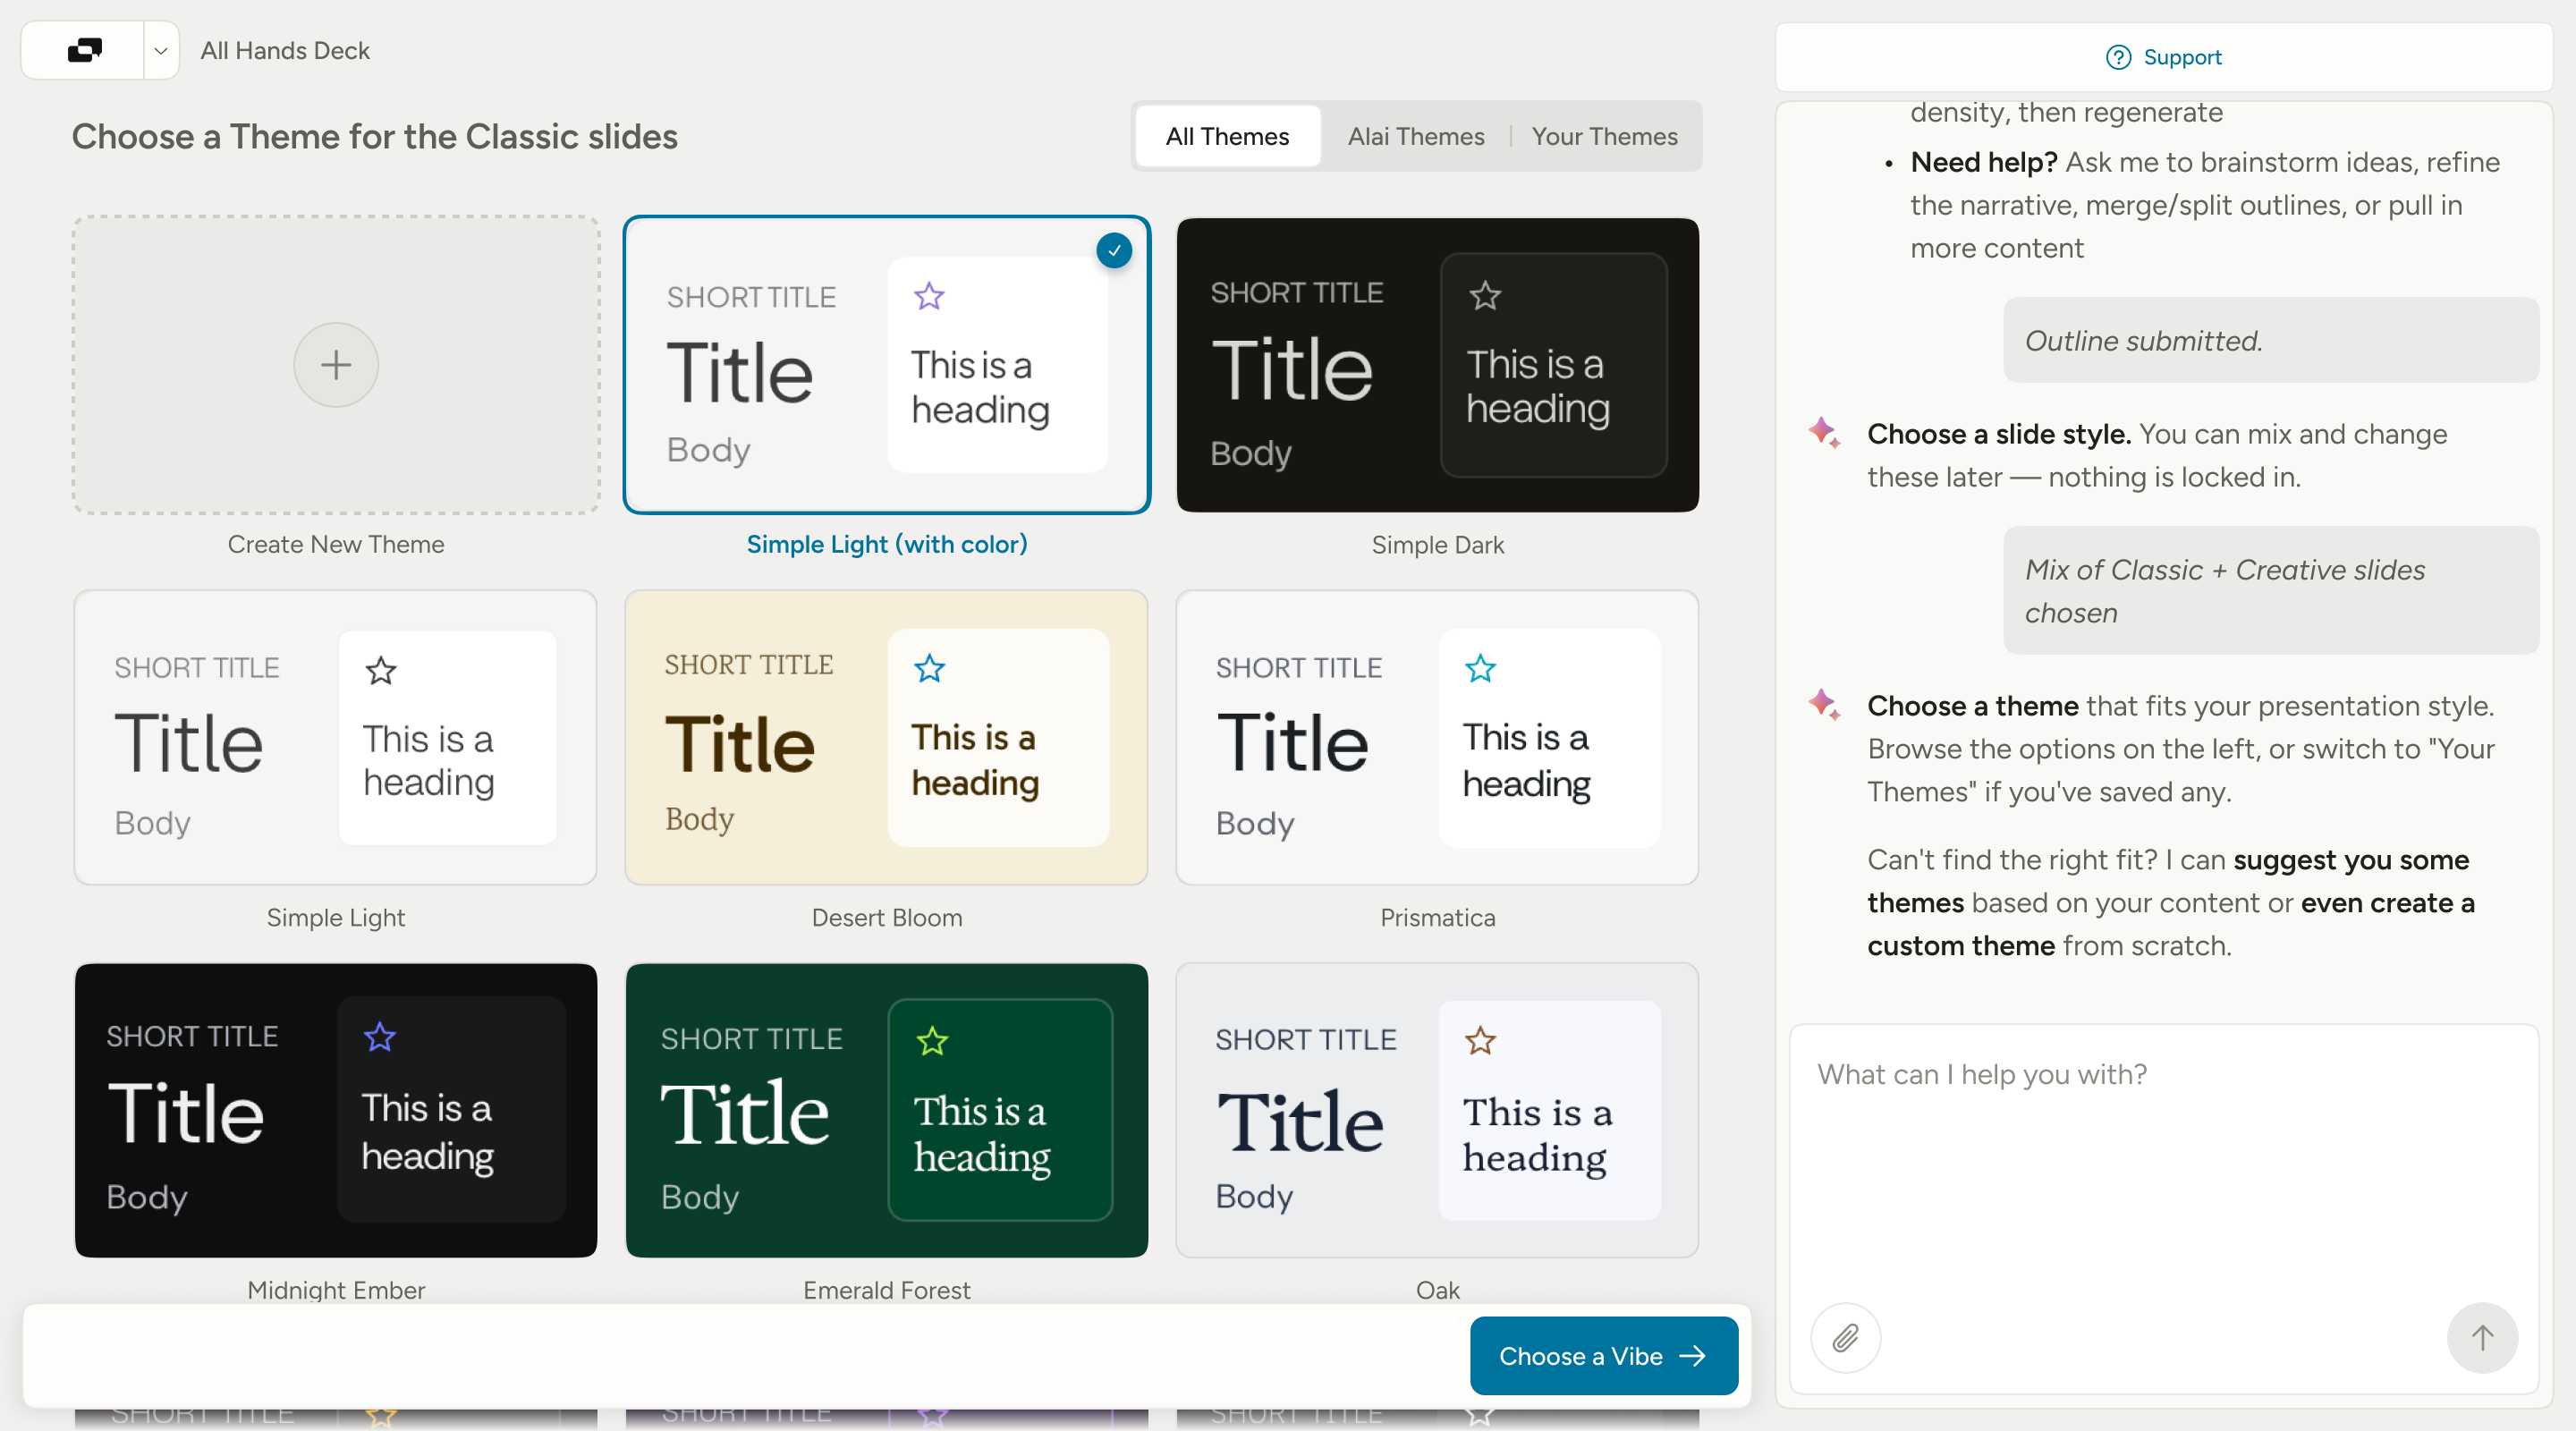Click the brown star in Oak card
Image resolution: width=2576 pixels, height=1431 pixels.
(x=1480, y=1041)
